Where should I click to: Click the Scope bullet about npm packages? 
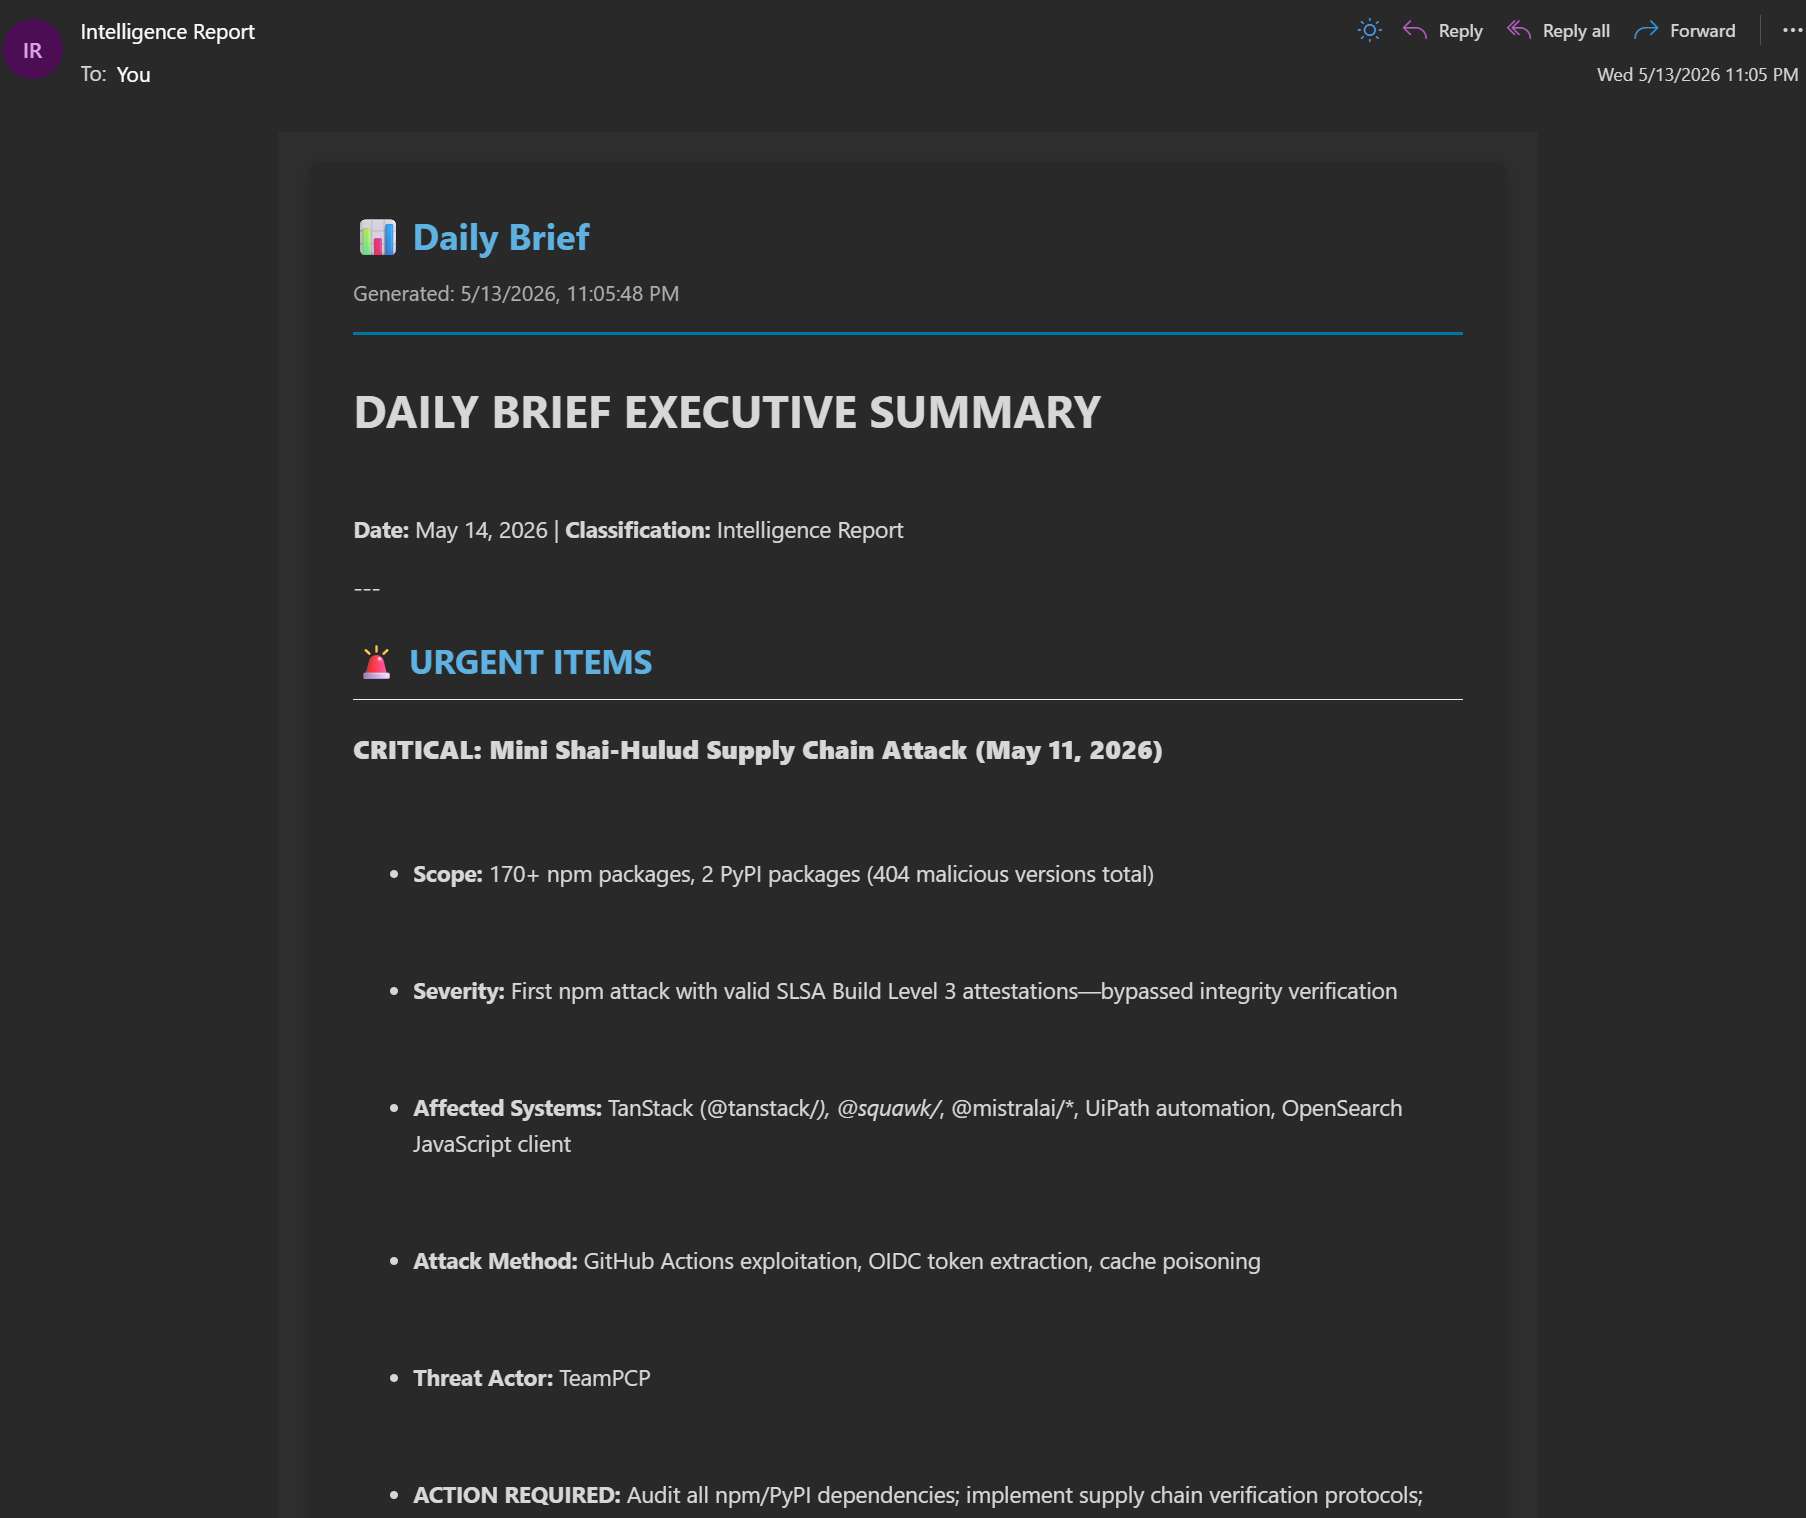[783, 875]
